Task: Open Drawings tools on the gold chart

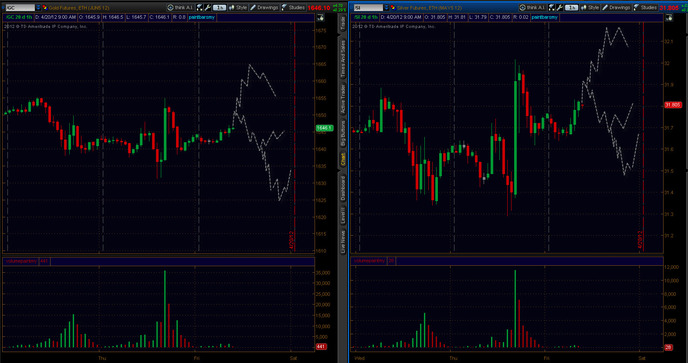Action: coord(264,7)
